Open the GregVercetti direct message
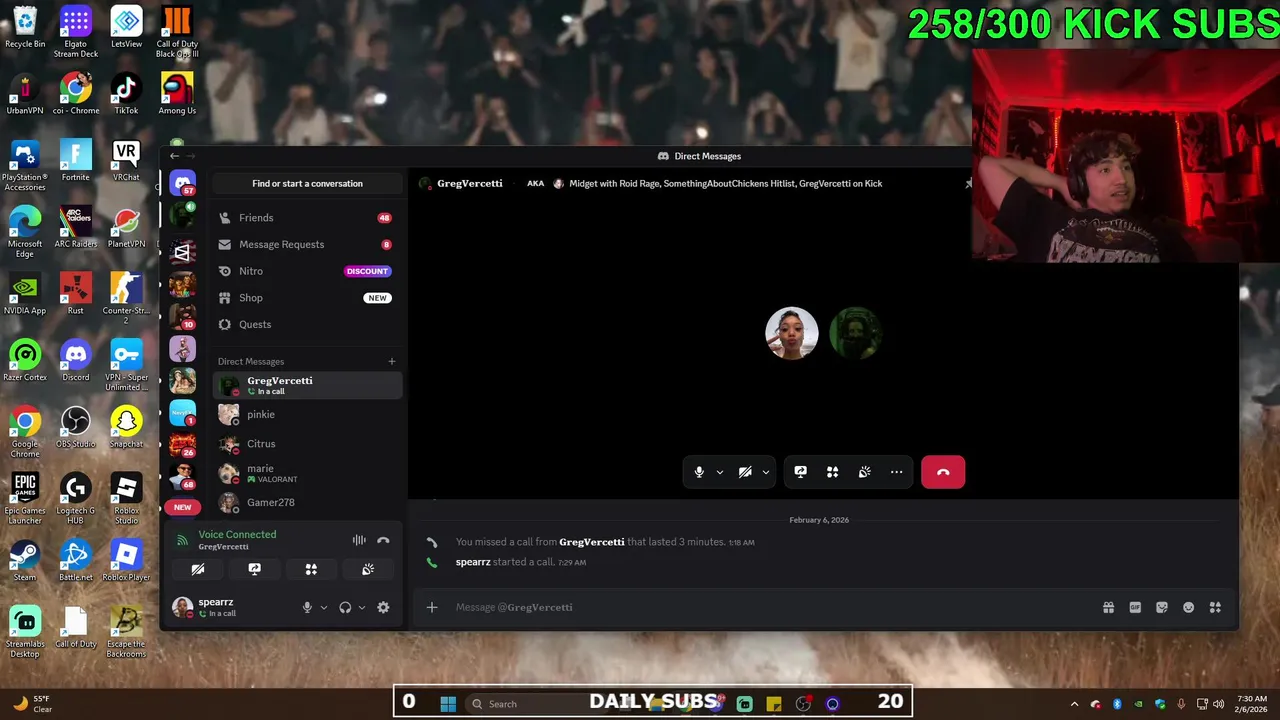This screenshot has width=1280, height=720. [307, 385]
